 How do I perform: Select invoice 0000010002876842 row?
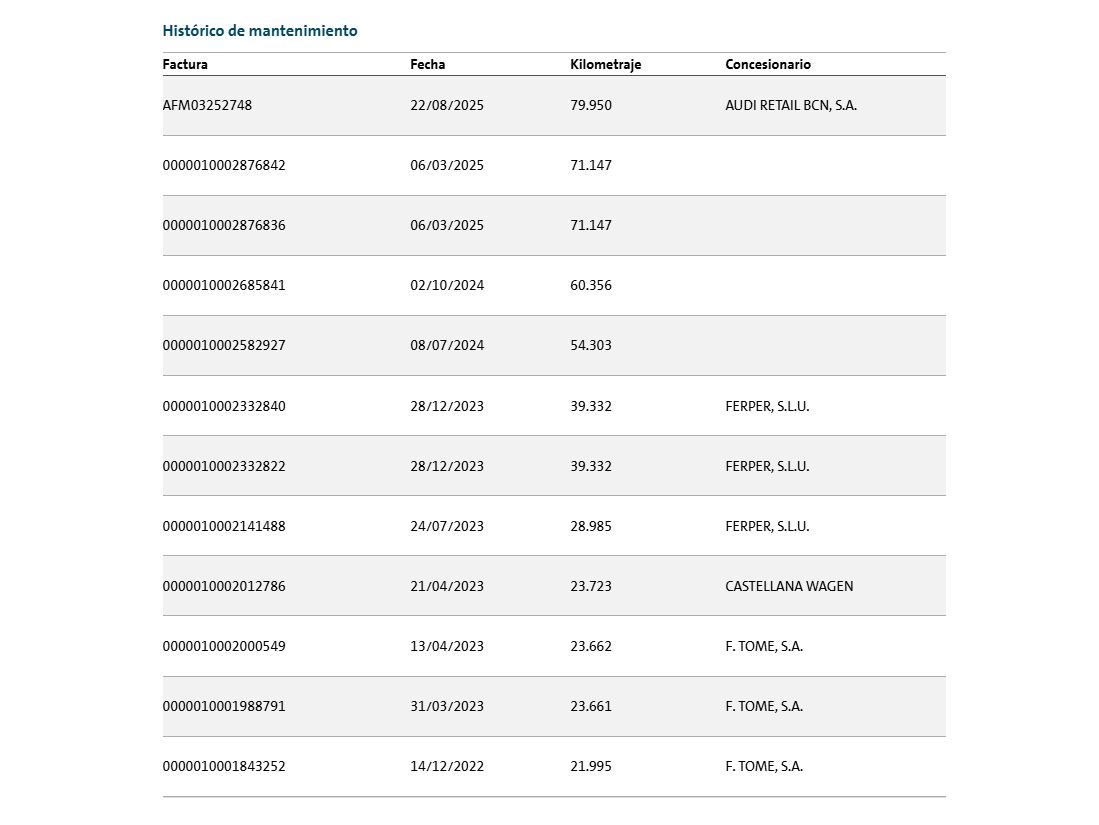click(x=554, y=165)
